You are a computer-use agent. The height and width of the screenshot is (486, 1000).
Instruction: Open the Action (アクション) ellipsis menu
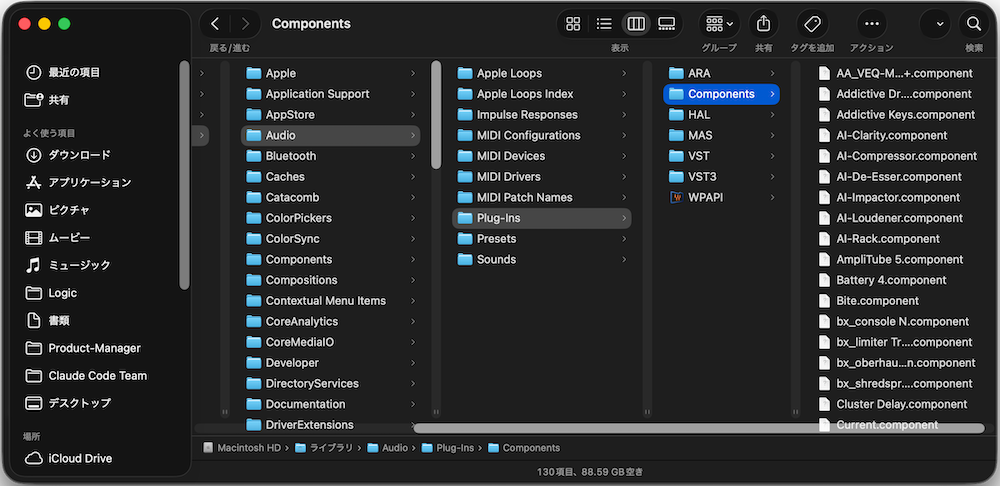[x=871, y=24]
